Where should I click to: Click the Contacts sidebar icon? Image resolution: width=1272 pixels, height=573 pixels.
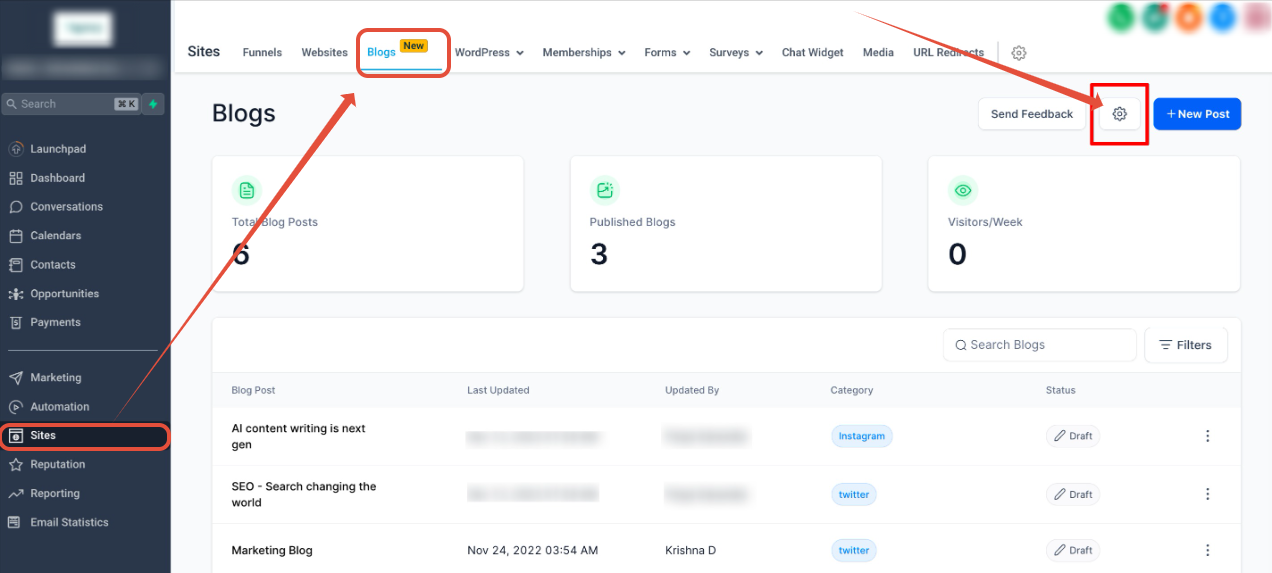[x=15, y=265]
